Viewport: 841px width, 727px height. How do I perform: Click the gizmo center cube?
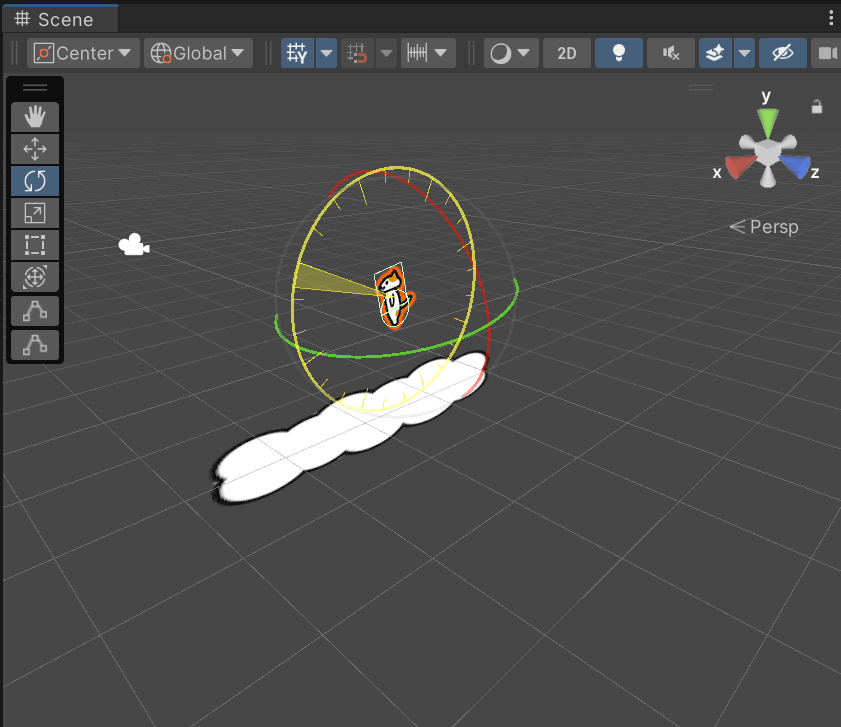pyautogui.click(x=768, y=152)
